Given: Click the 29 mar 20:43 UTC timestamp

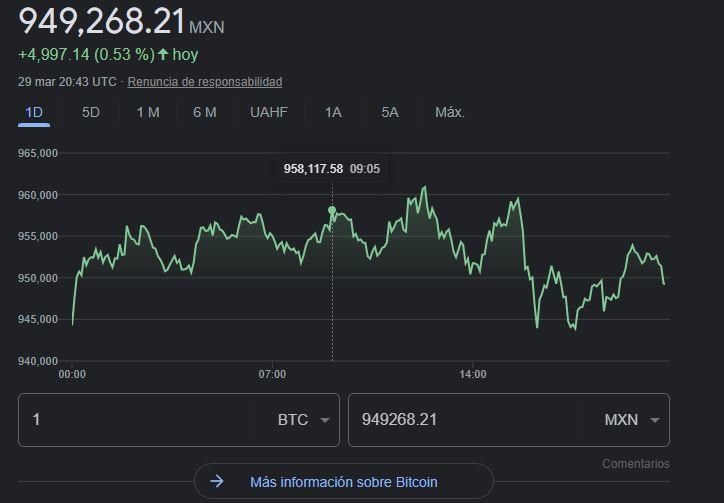Looking at the screenshot, I should pyautogui.click(x=67, y=82).
